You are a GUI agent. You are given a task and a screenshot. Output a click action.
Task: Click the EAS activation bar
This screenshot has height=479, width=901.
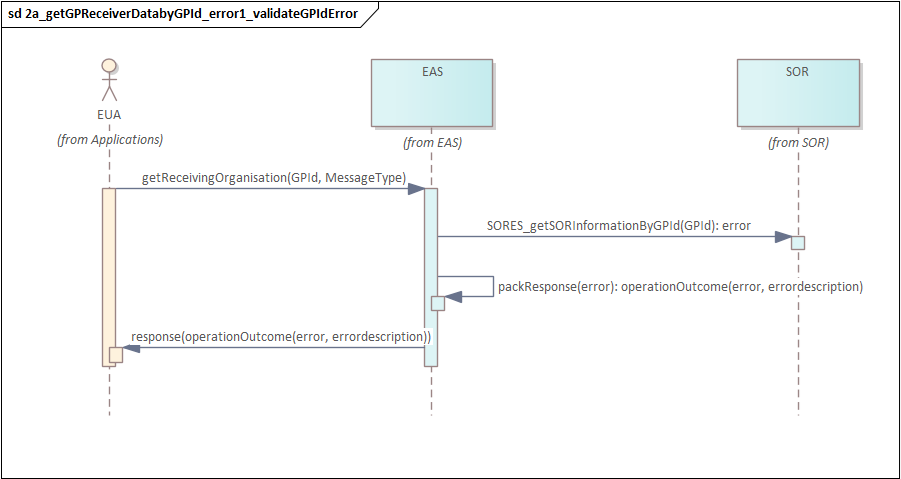(x=431, y=277)
